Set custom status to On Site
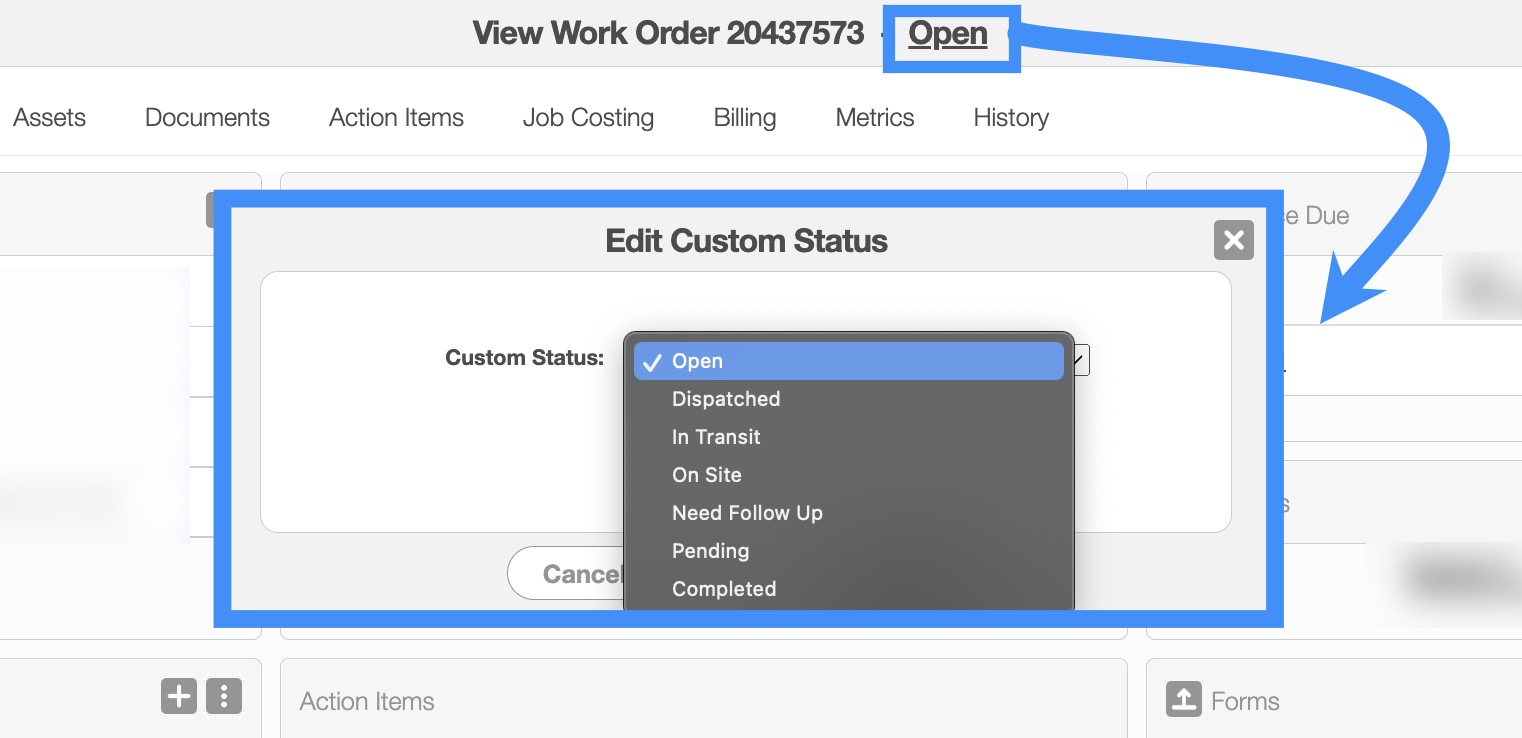The width and height of the screenshot is (1522, 738). [706, 475]
